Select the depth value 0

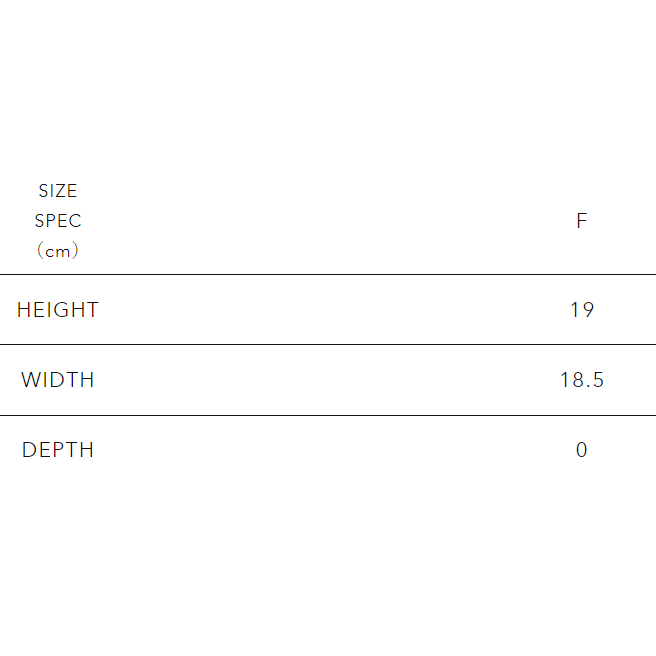coord(581,450)
